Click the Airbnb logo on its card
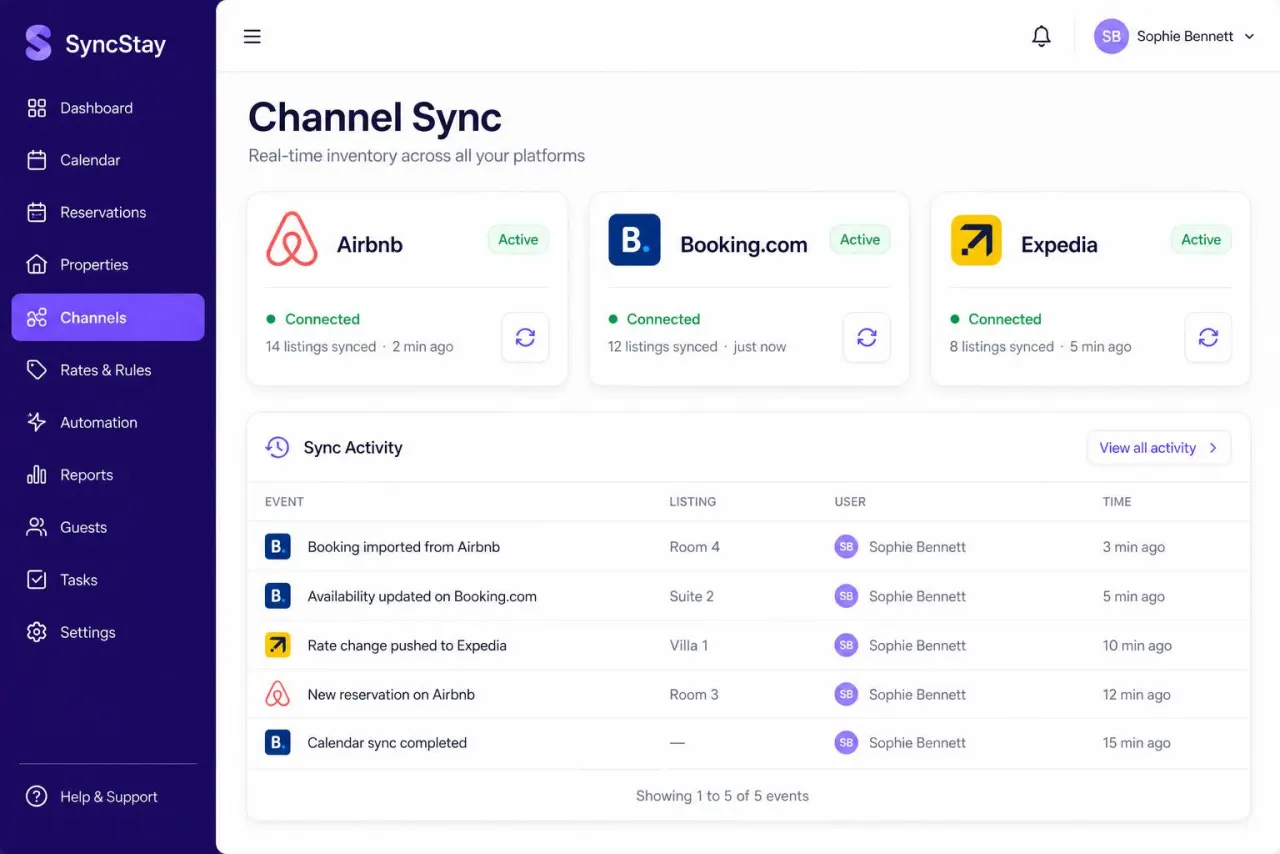The width and height of the screenshot is (1280, 854). click(292, 240)
